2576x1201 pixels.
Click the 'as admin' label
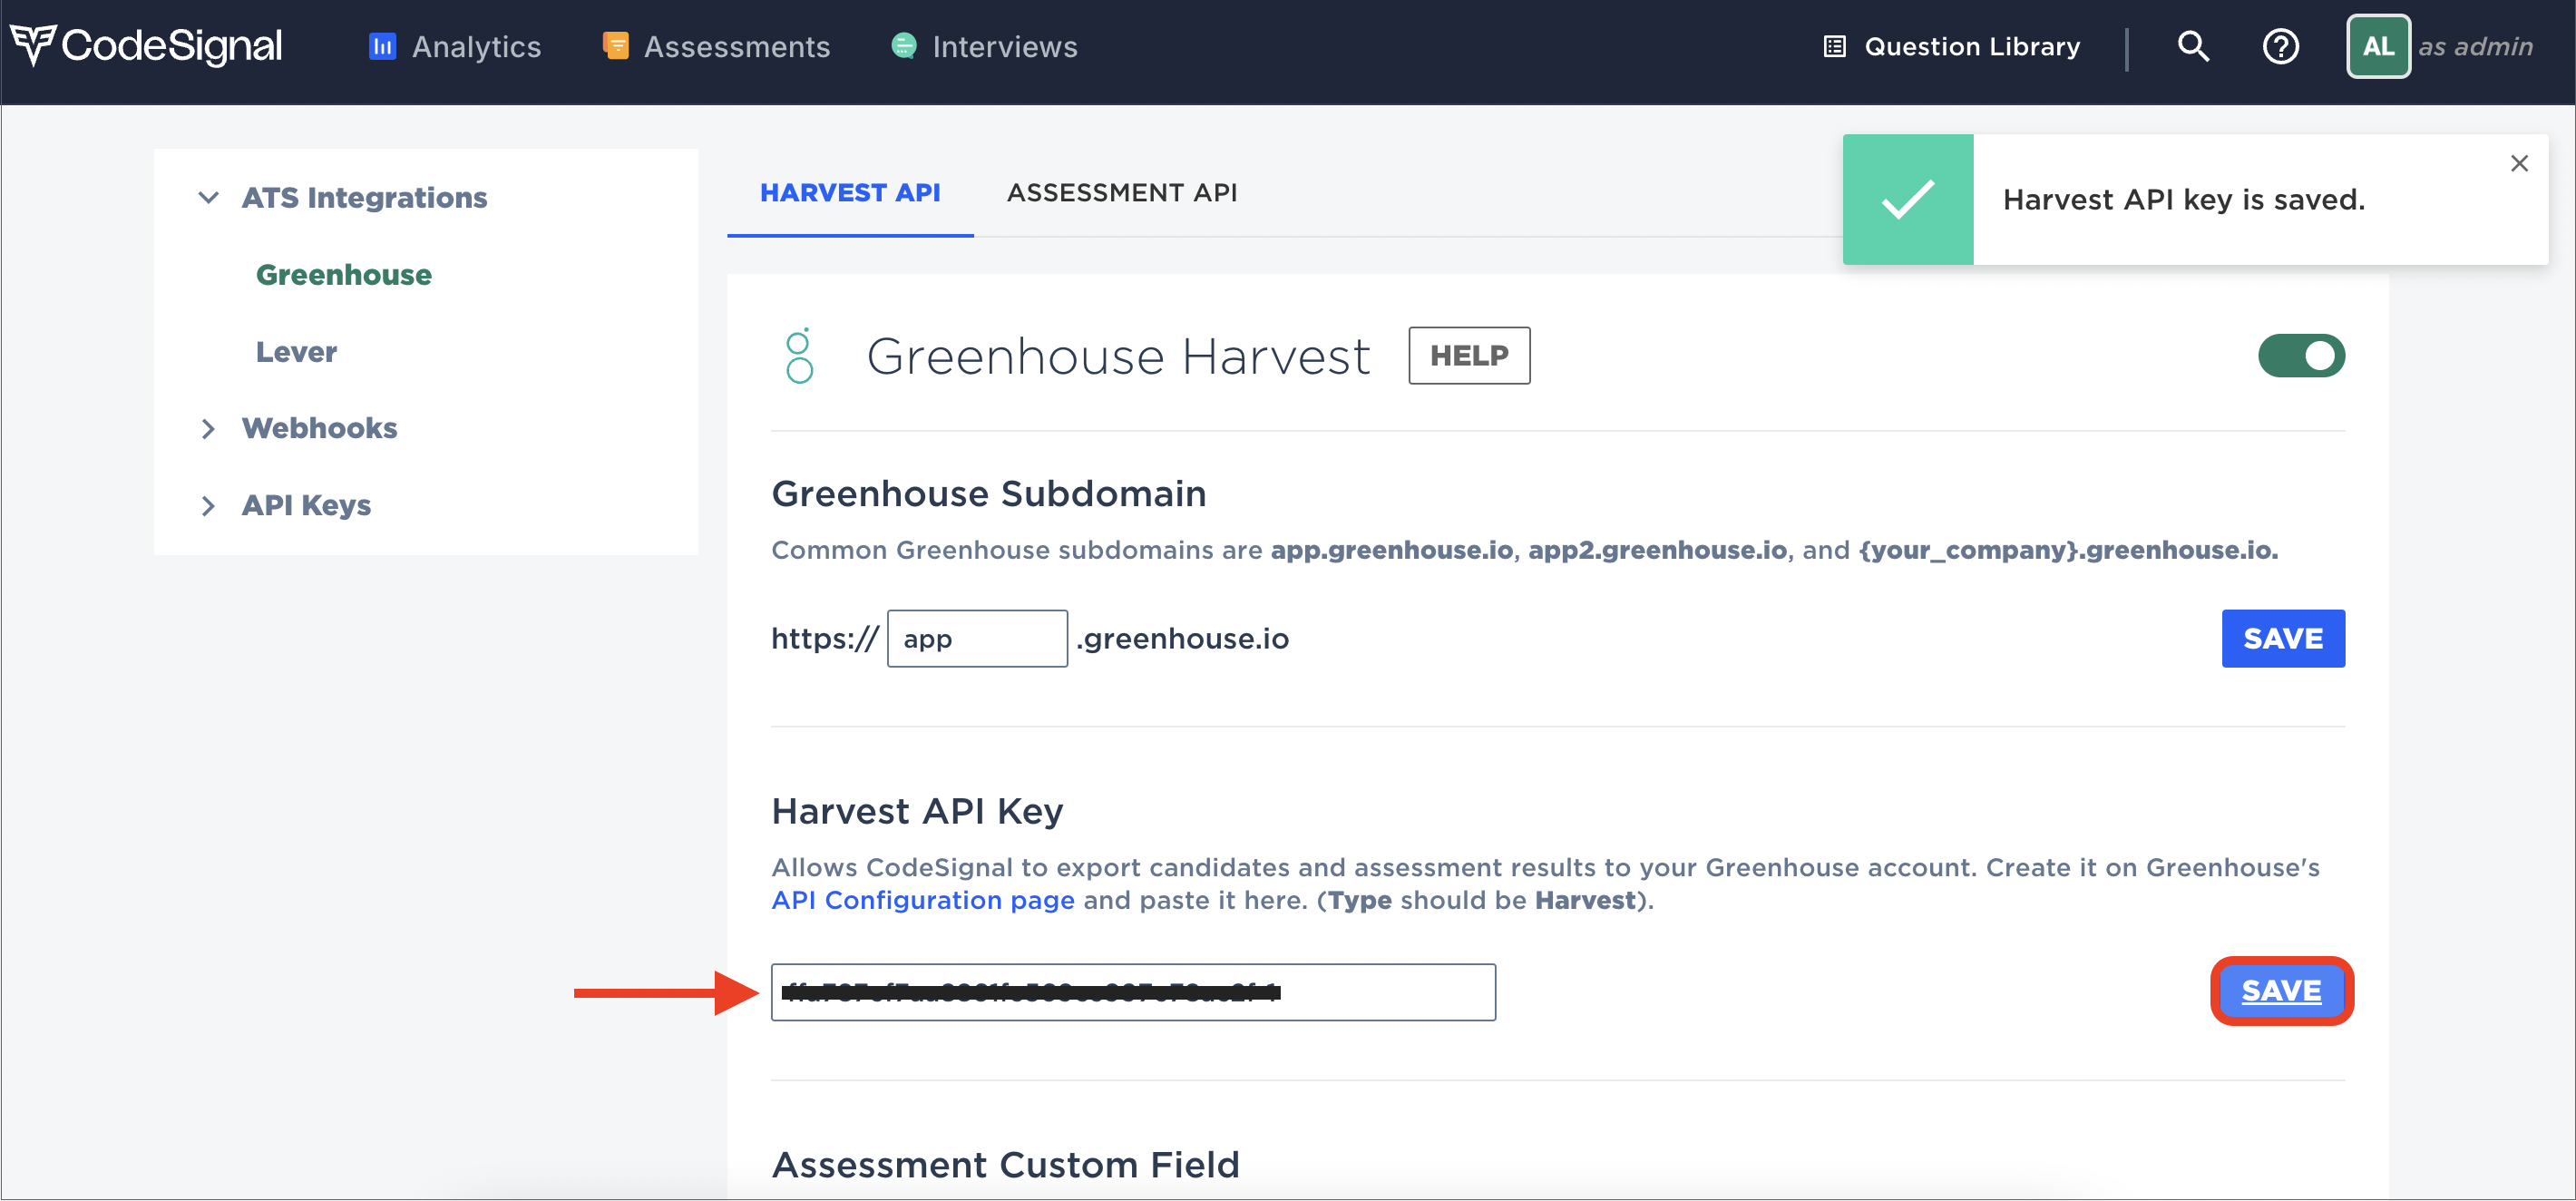point(2475,46)
